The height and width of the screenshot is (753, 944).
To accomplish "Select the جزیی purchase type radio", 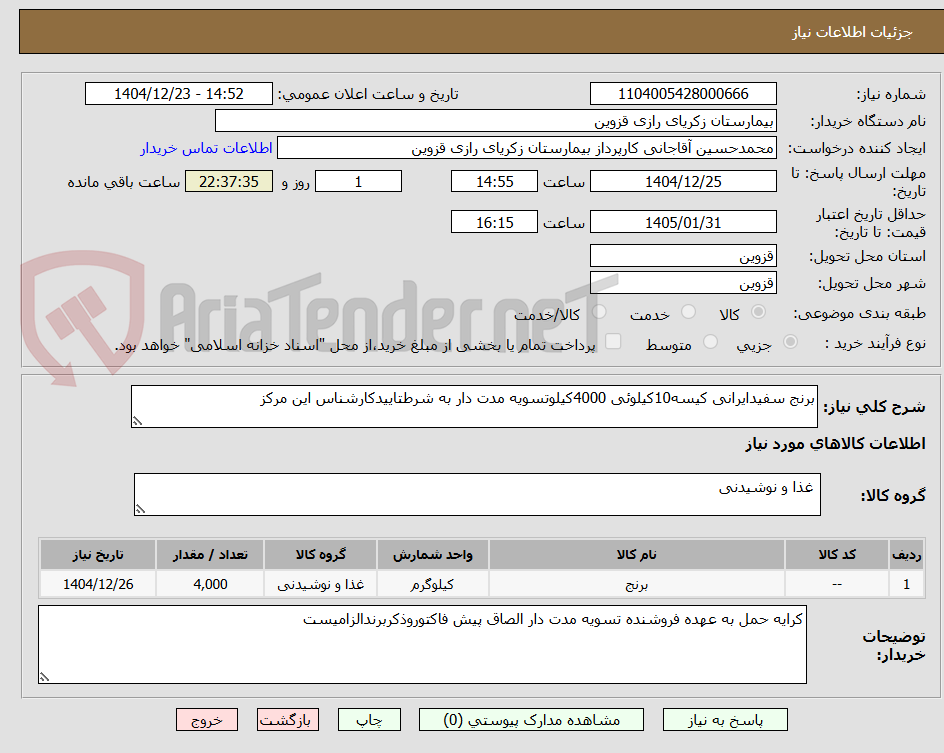I will 790,342.
